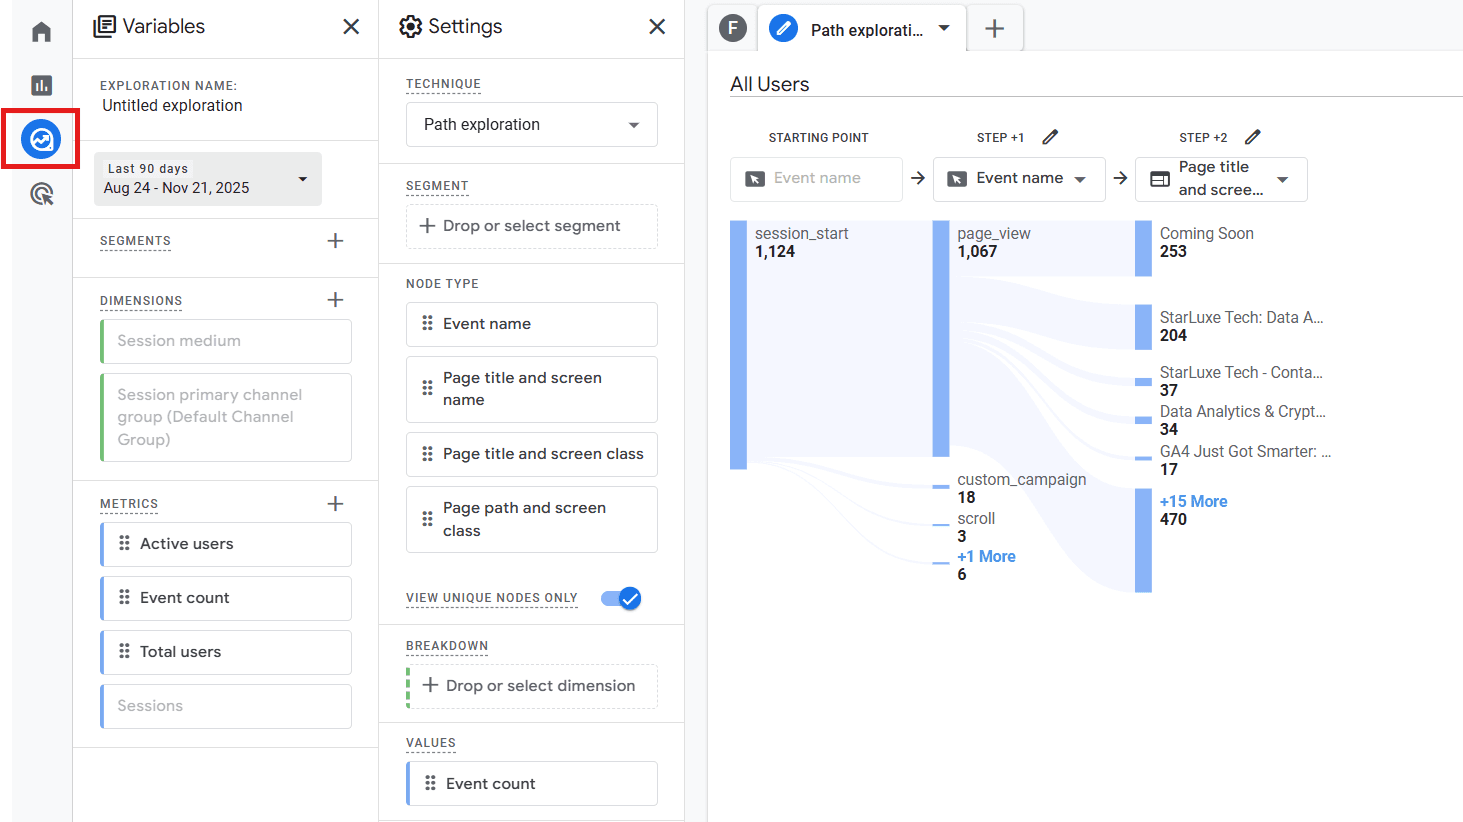Add a new dimension with plus icon
Screen dimensions: 1463x822
[335, 300]
